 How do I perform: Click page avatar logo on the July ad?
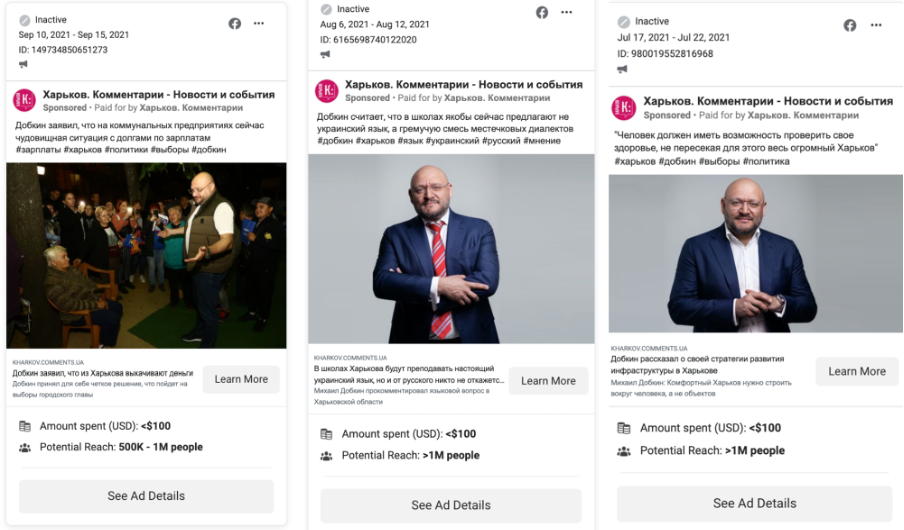(x=624, y=108)
